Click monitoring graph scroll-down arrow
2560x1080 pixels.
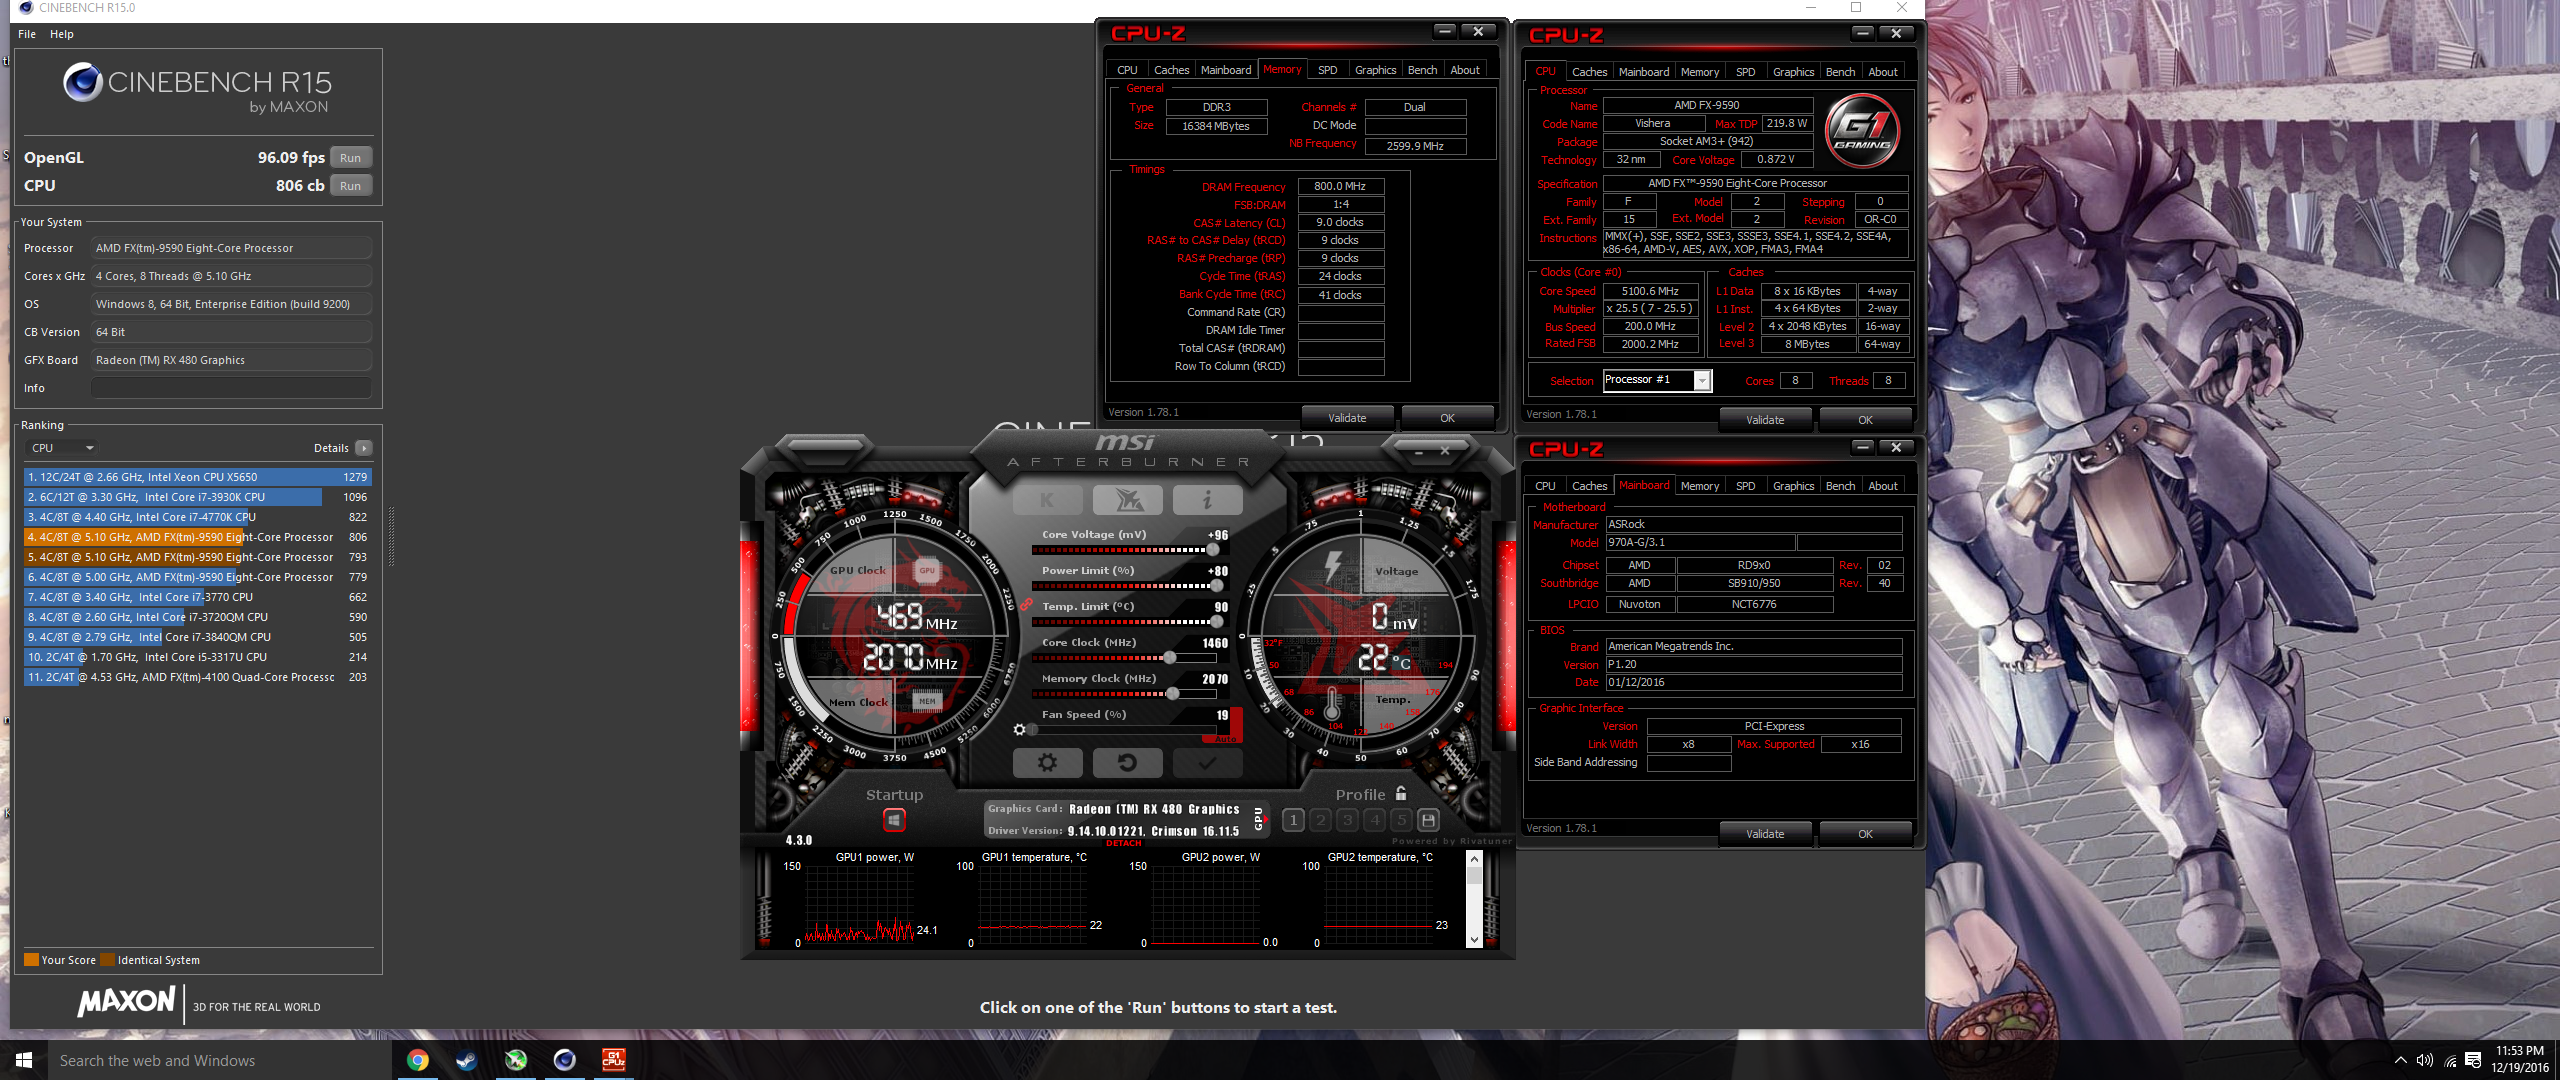[x=1473, y=940]
